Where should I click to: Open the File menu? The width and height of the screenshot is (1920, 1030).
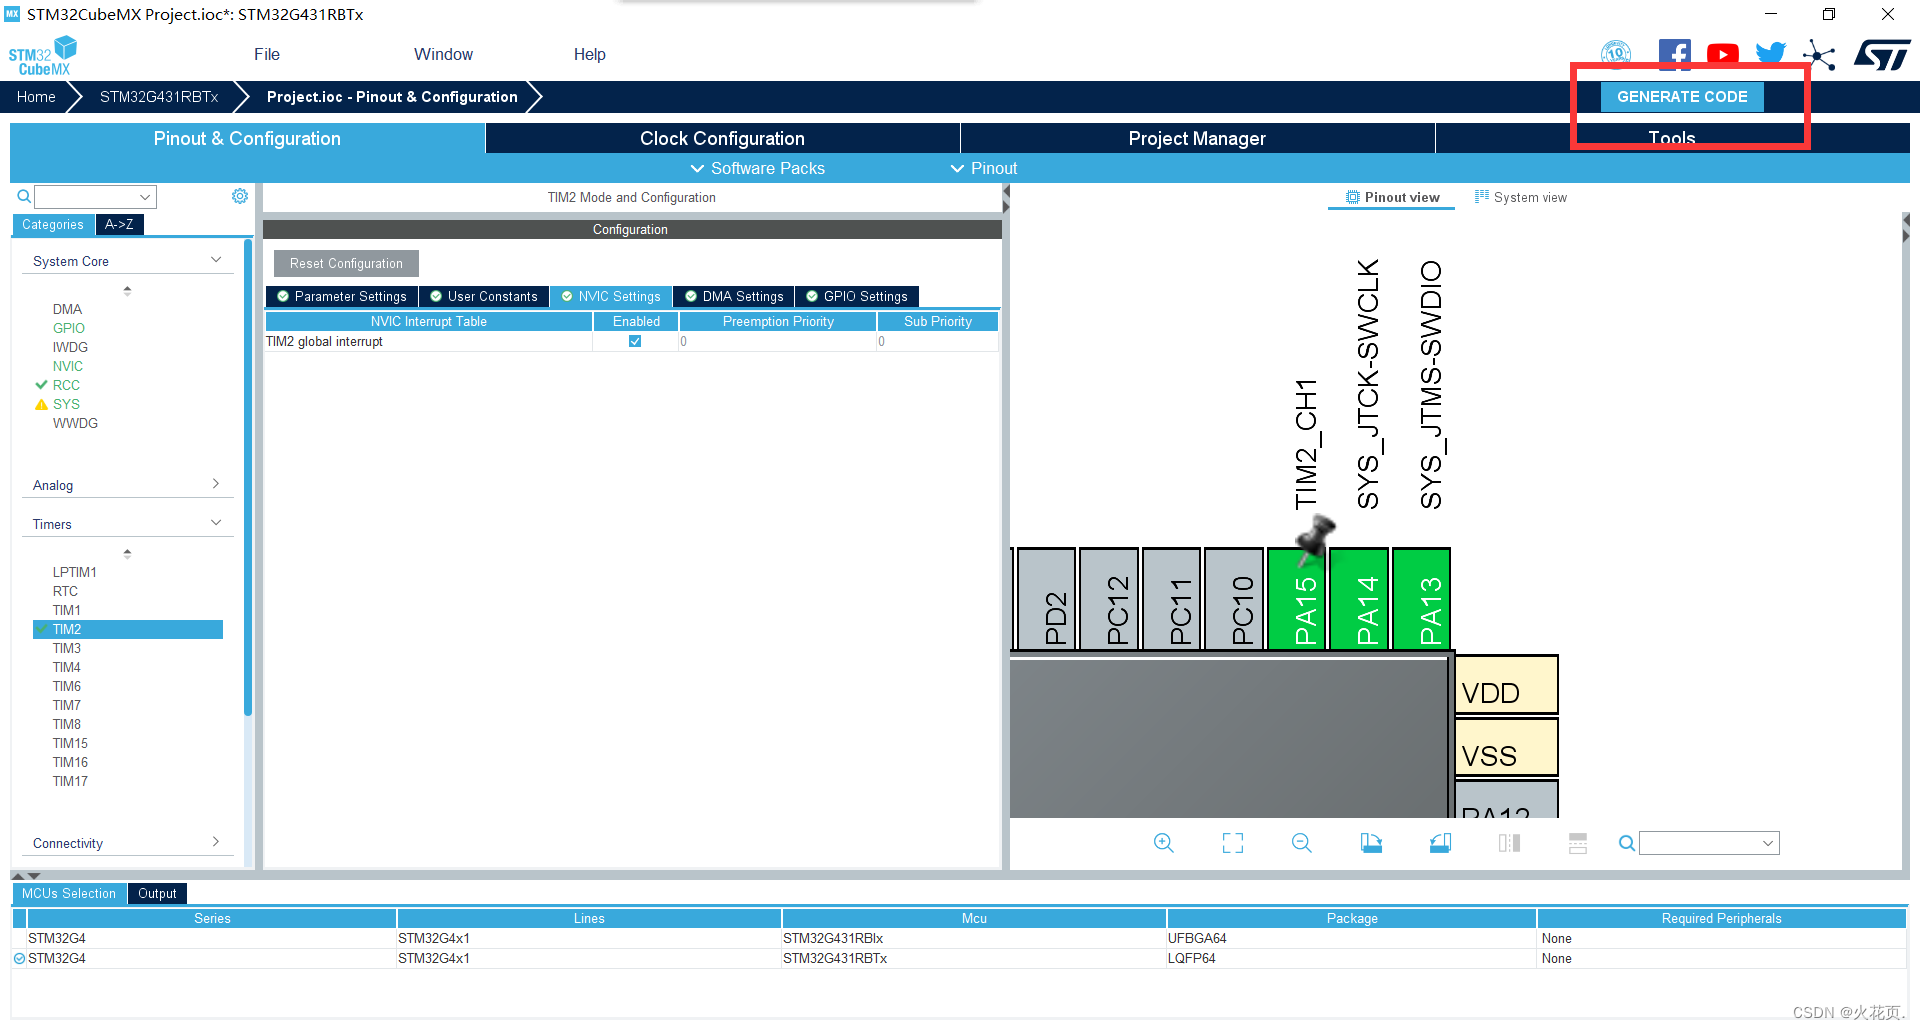click(x=267, y=55)
